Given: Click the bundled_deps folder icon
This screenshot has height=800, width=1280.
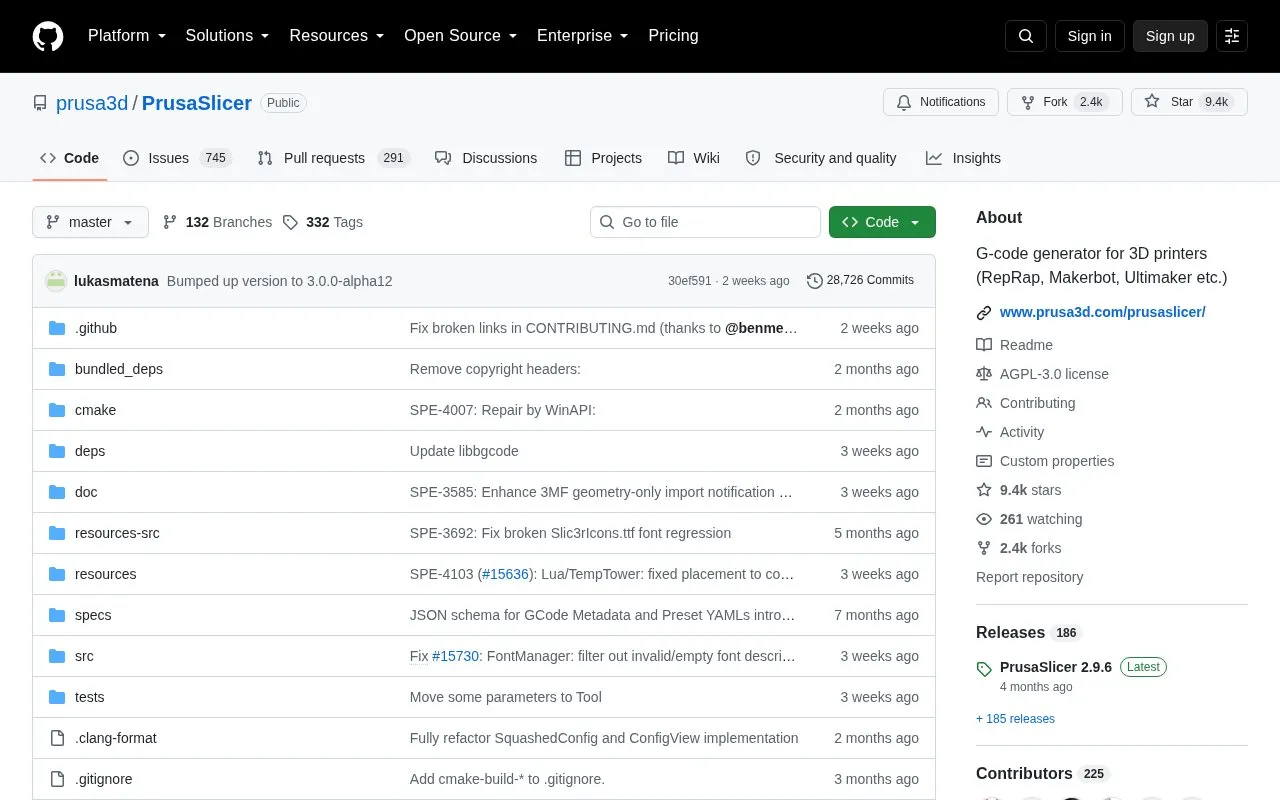Looking at the screenshot, I should click(x=57, y=369).
